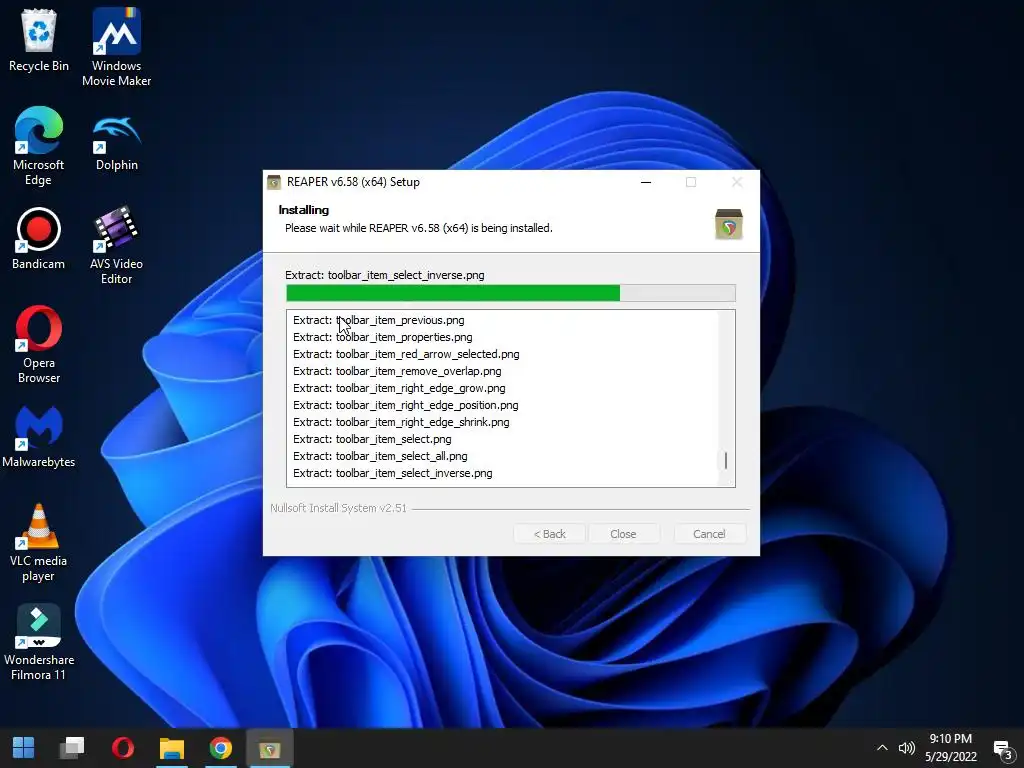Click the Extract status label above progress
This screenshot has width=1024, height=768.
[385, 275]
